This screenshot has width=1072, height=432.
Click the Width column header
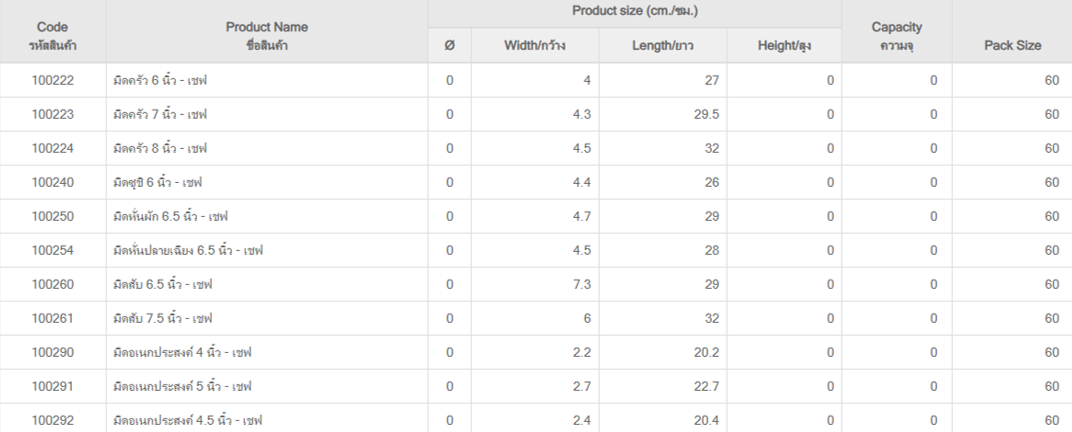(x=535, y=46)
